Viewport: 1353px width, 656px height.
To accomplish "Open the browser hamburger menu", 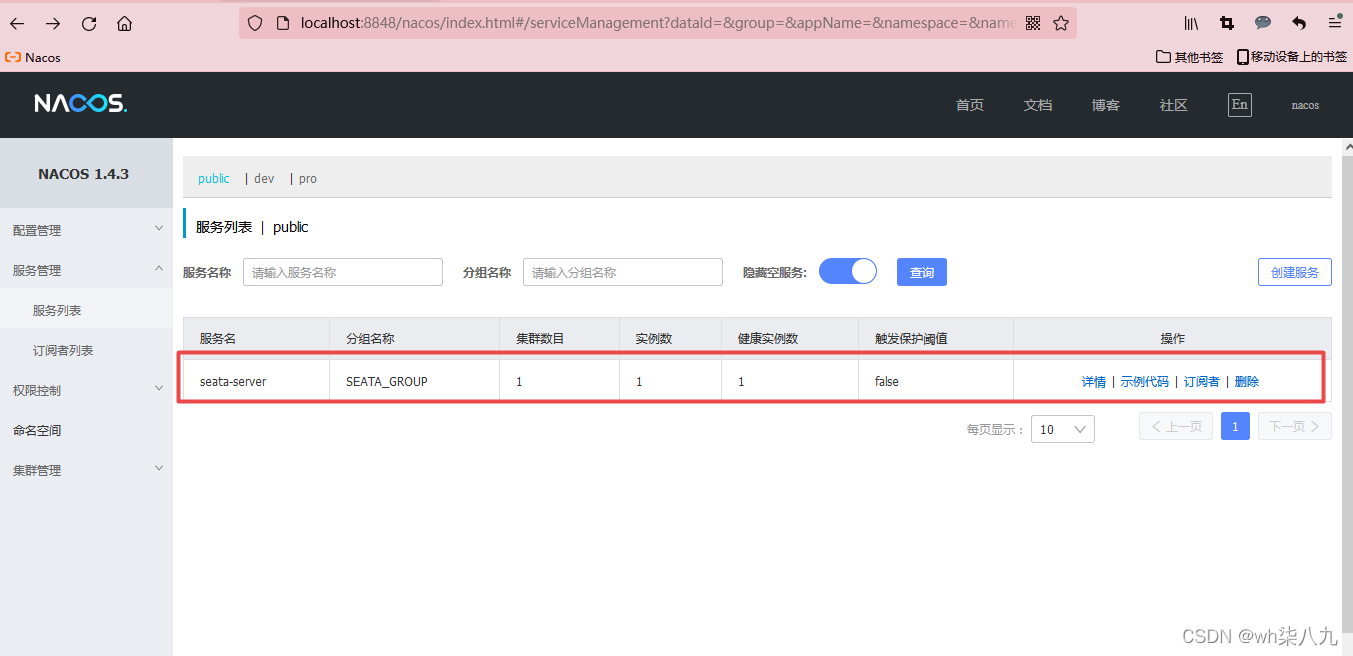I will [1335, 23].
